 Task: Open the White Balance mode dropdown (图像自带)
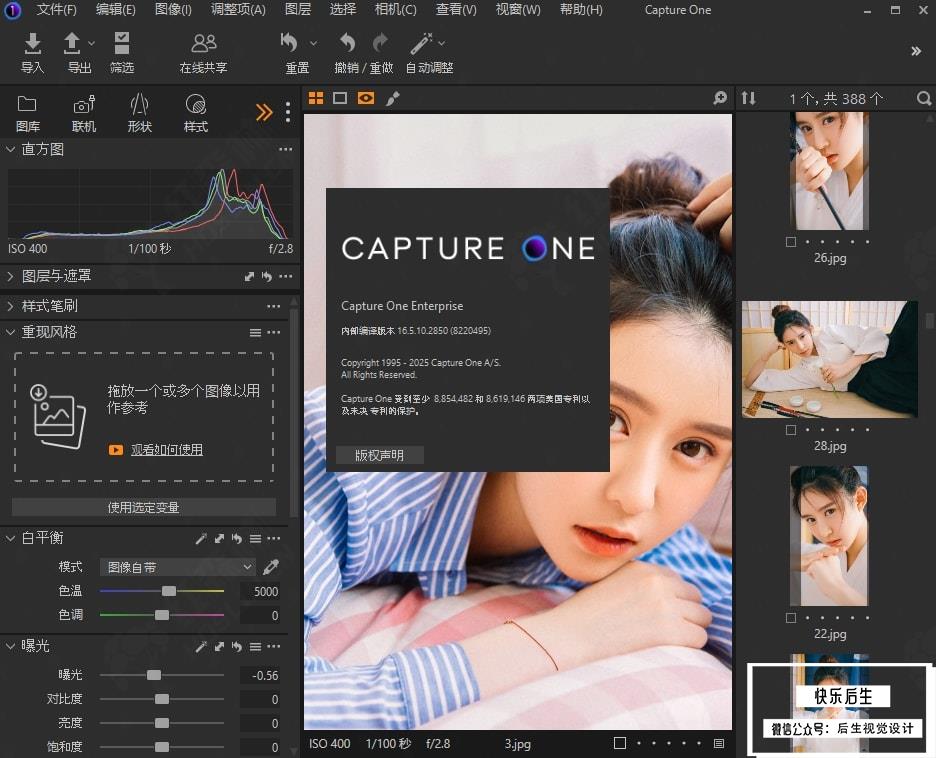coord(177,567)
